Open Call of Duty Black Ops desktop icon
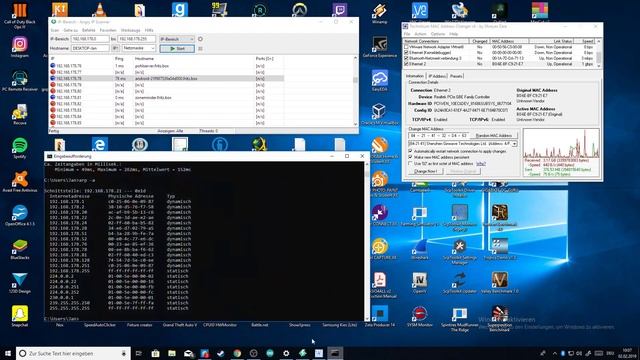 click(x=20, y=16)
